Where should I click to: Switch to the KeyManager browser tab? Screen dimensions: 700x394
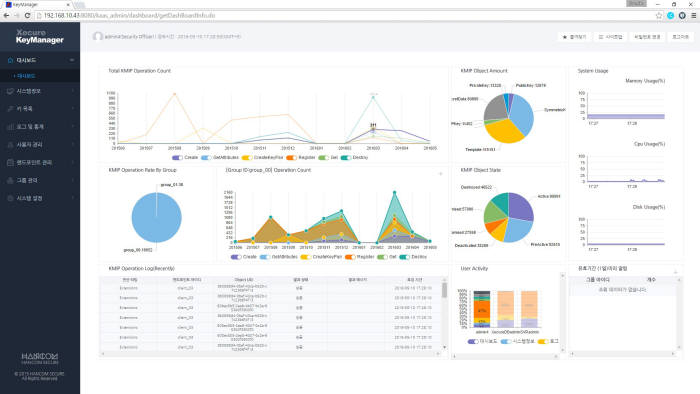tap(37, 4)
